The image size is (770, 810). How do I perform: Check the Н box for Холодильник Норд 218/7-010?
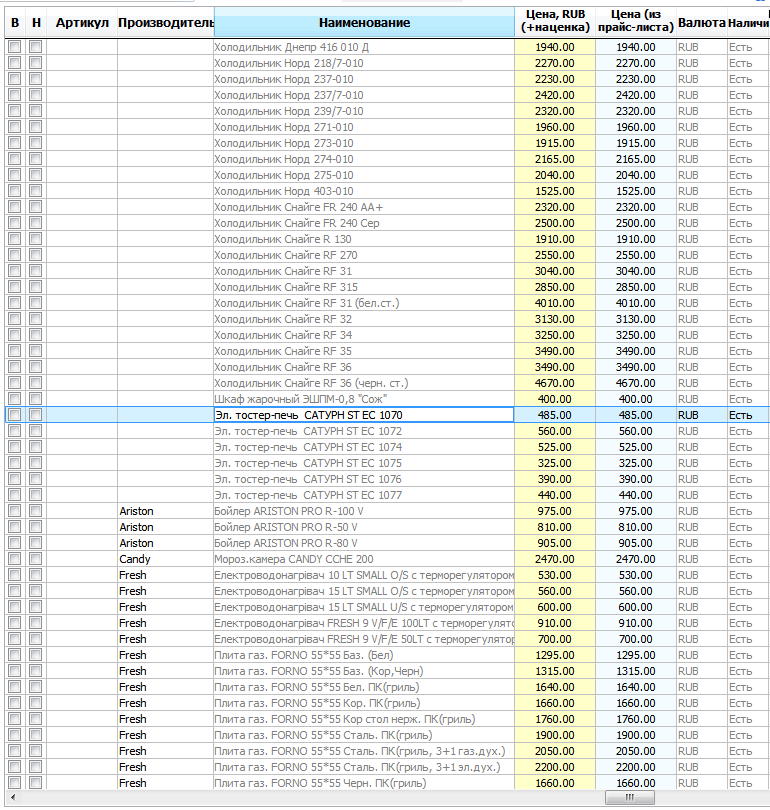click(x=36, y=63)
